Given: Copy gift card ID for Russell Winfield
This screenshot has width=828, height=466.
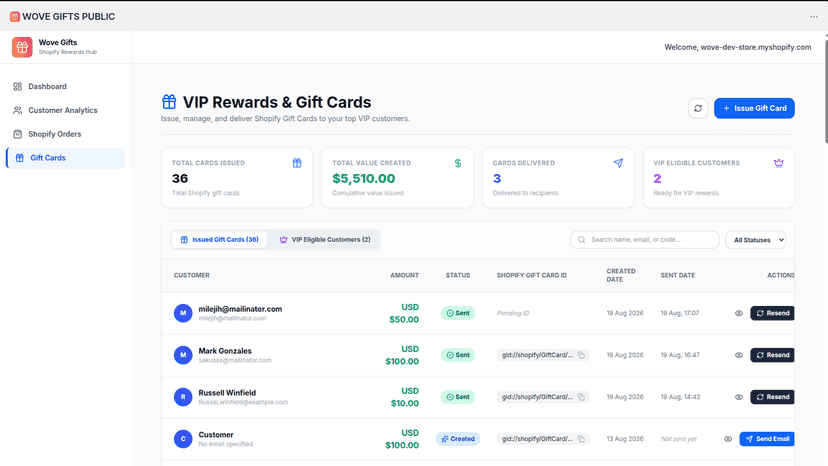Looking at the screenshot, I should tap(581, 397).
